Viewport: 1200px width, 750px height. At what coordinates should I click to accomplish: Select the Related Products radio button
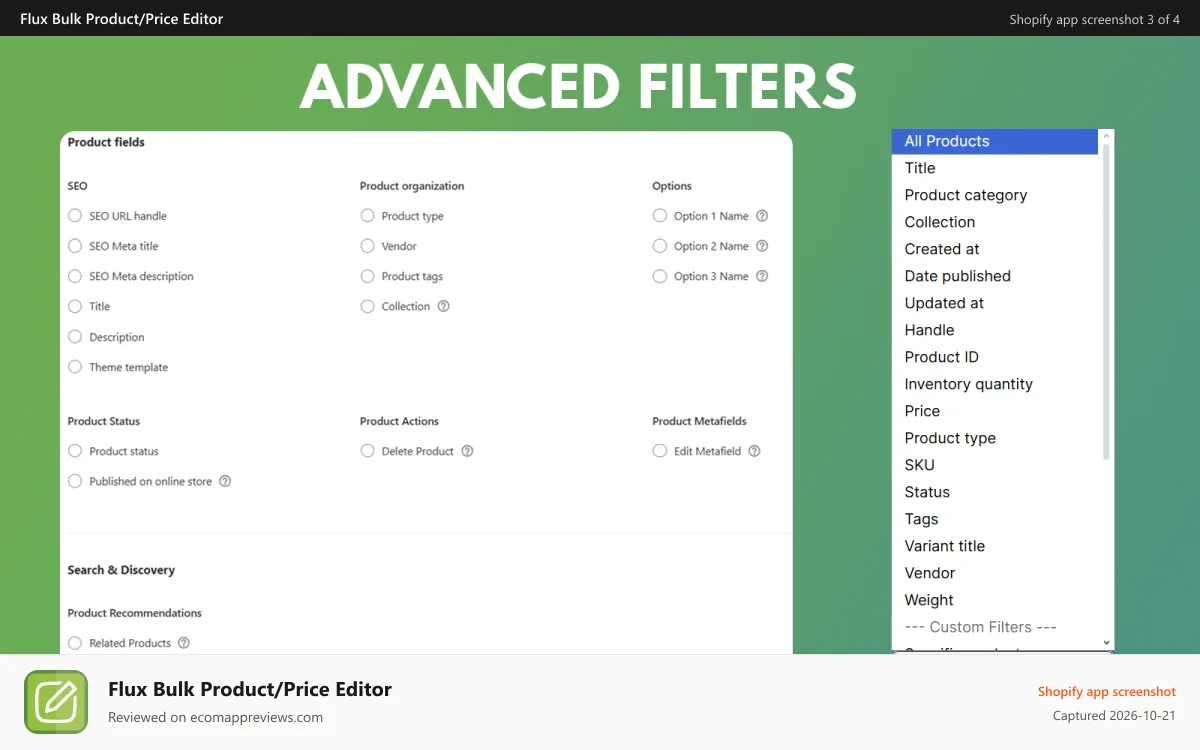pos(75,643)
